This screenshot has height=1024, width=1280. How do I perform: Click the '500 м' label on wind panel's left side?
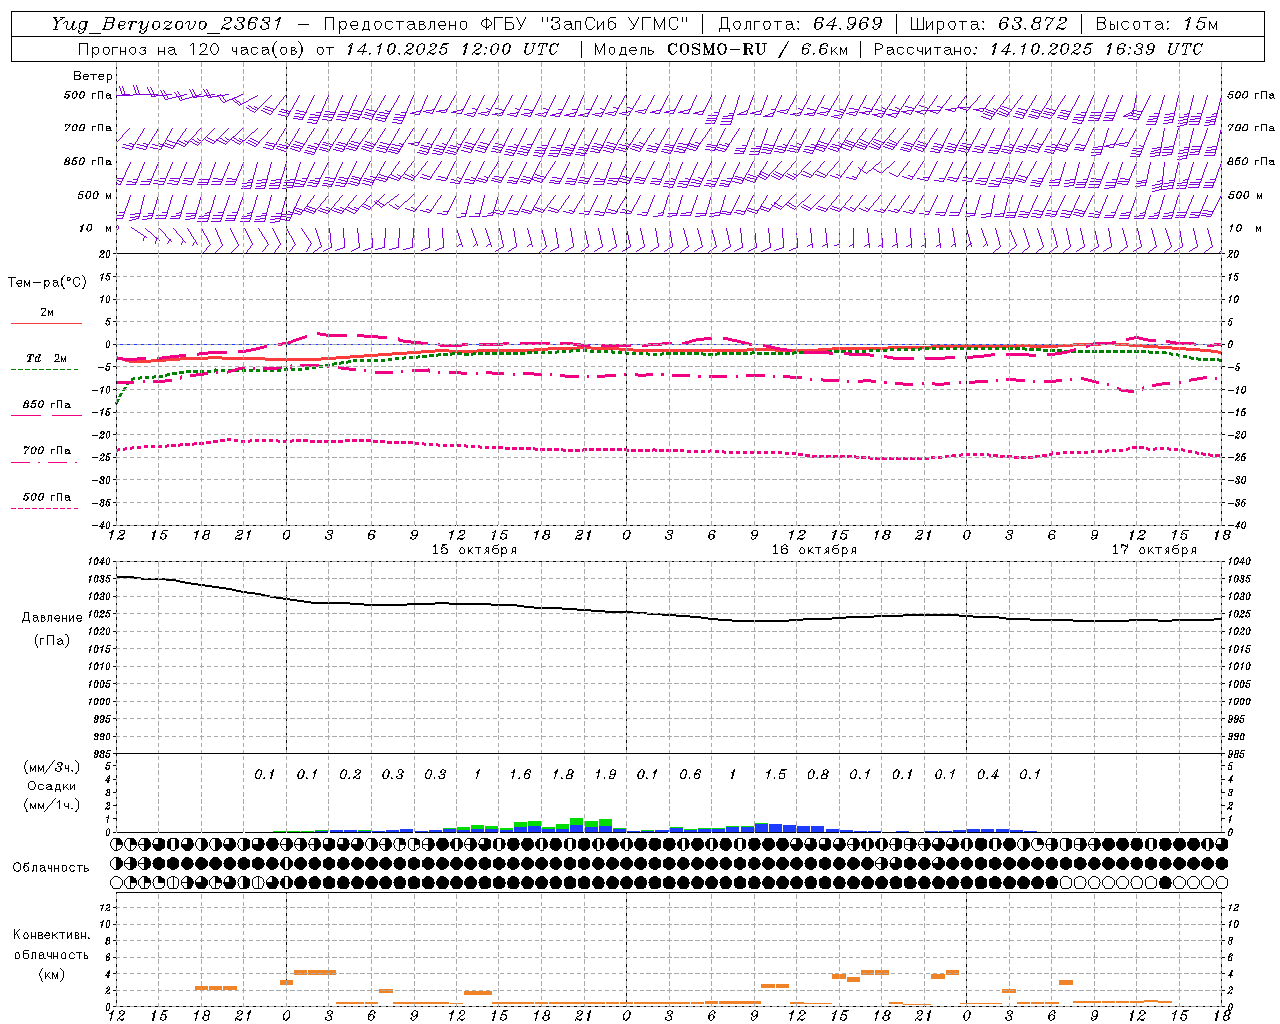[x=94, y=195]
